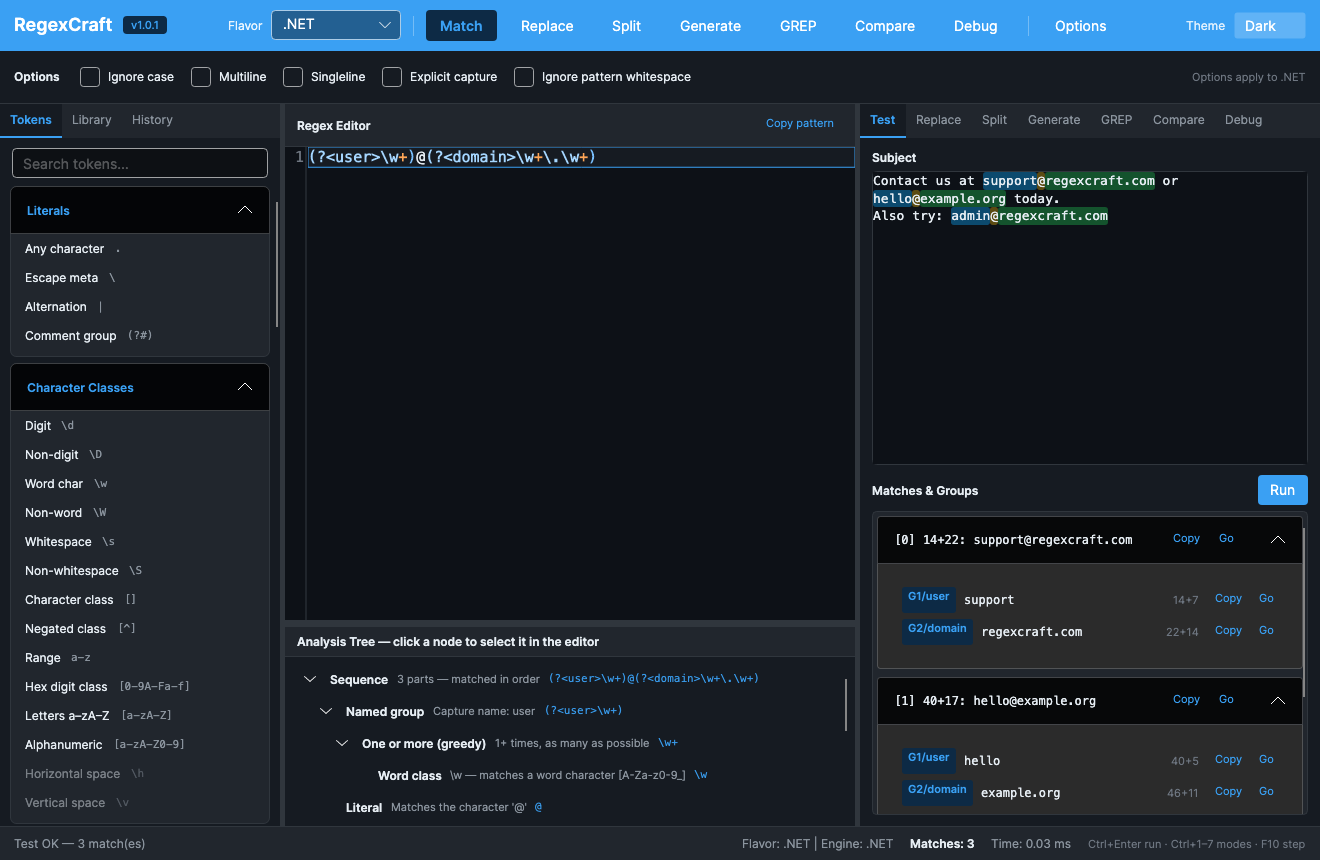The height and width of the screenshot is (860, 1320).
Task: Open the Library tab in left panel
Action: (x=92, y=120)
